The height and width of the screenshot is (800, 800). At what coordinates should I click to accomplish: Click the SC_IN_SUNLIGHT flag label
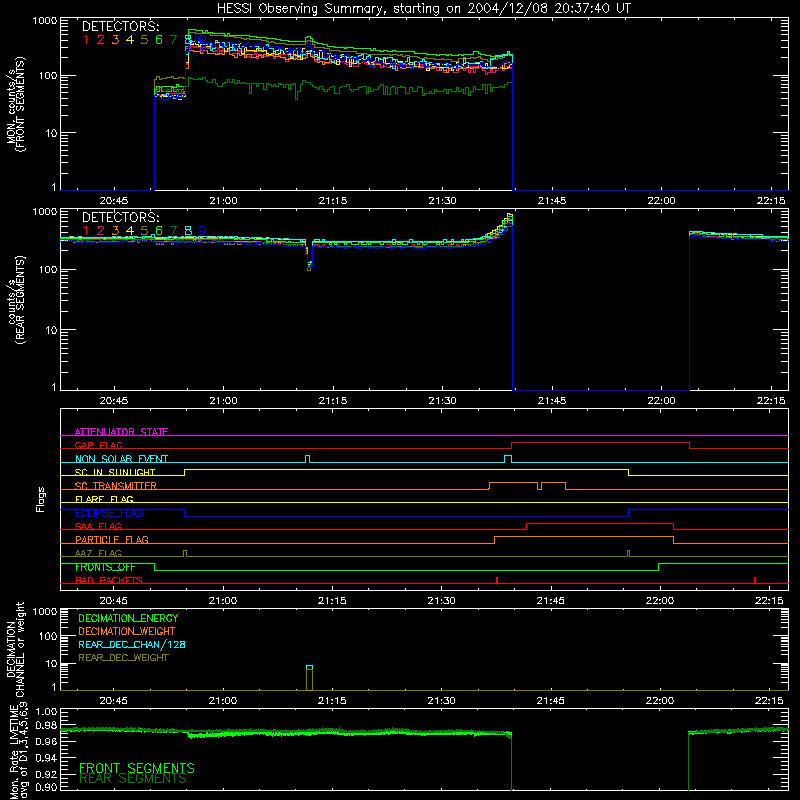coord(115,472)
